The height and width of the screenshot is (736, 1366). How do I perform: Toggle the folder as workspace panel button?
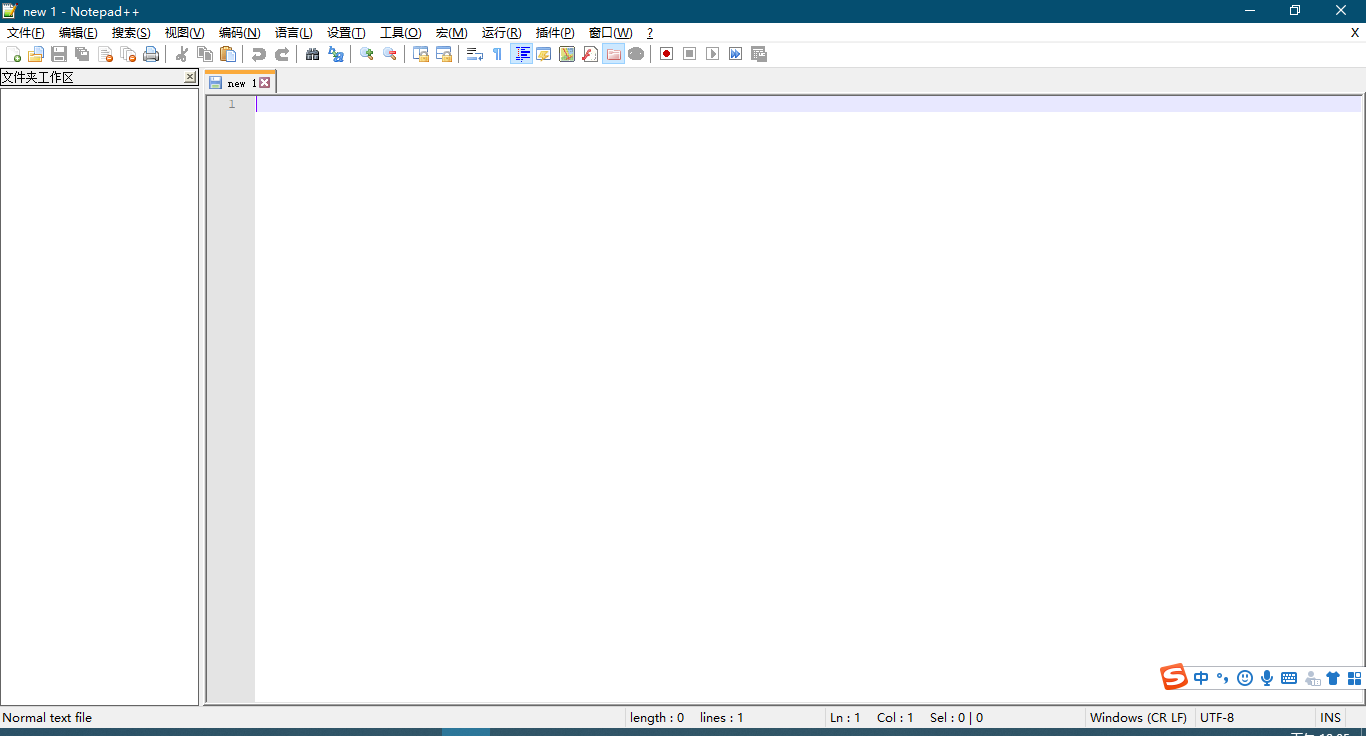[x=613, y=54]
